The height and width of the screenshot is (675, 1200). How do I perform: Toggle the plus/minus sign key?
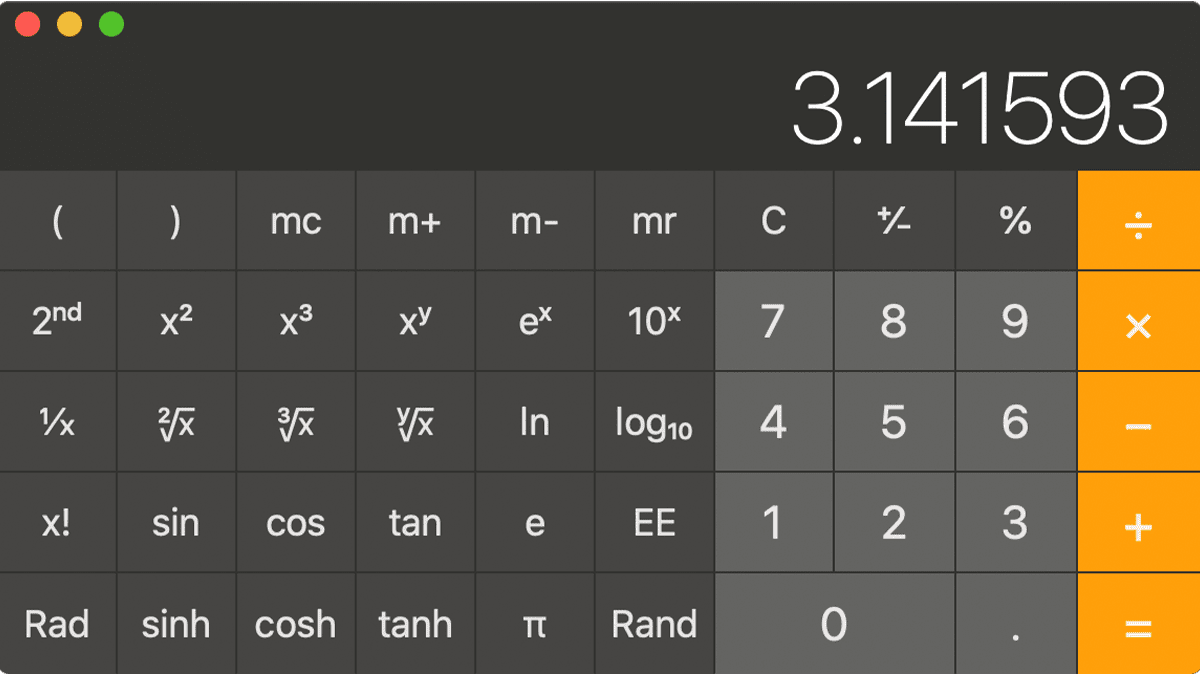point(894,221)
